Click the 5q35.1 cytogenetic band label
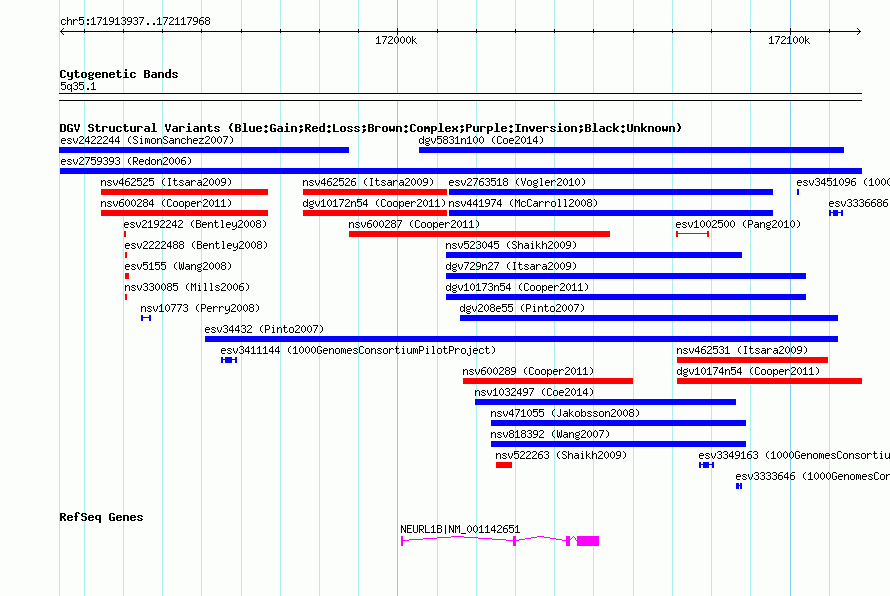 [x=78, y=86]
